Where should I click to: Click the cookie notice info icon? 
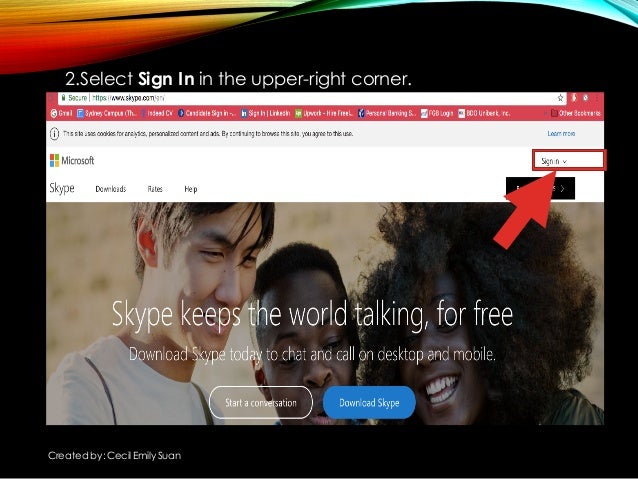[x=55, y=133]
